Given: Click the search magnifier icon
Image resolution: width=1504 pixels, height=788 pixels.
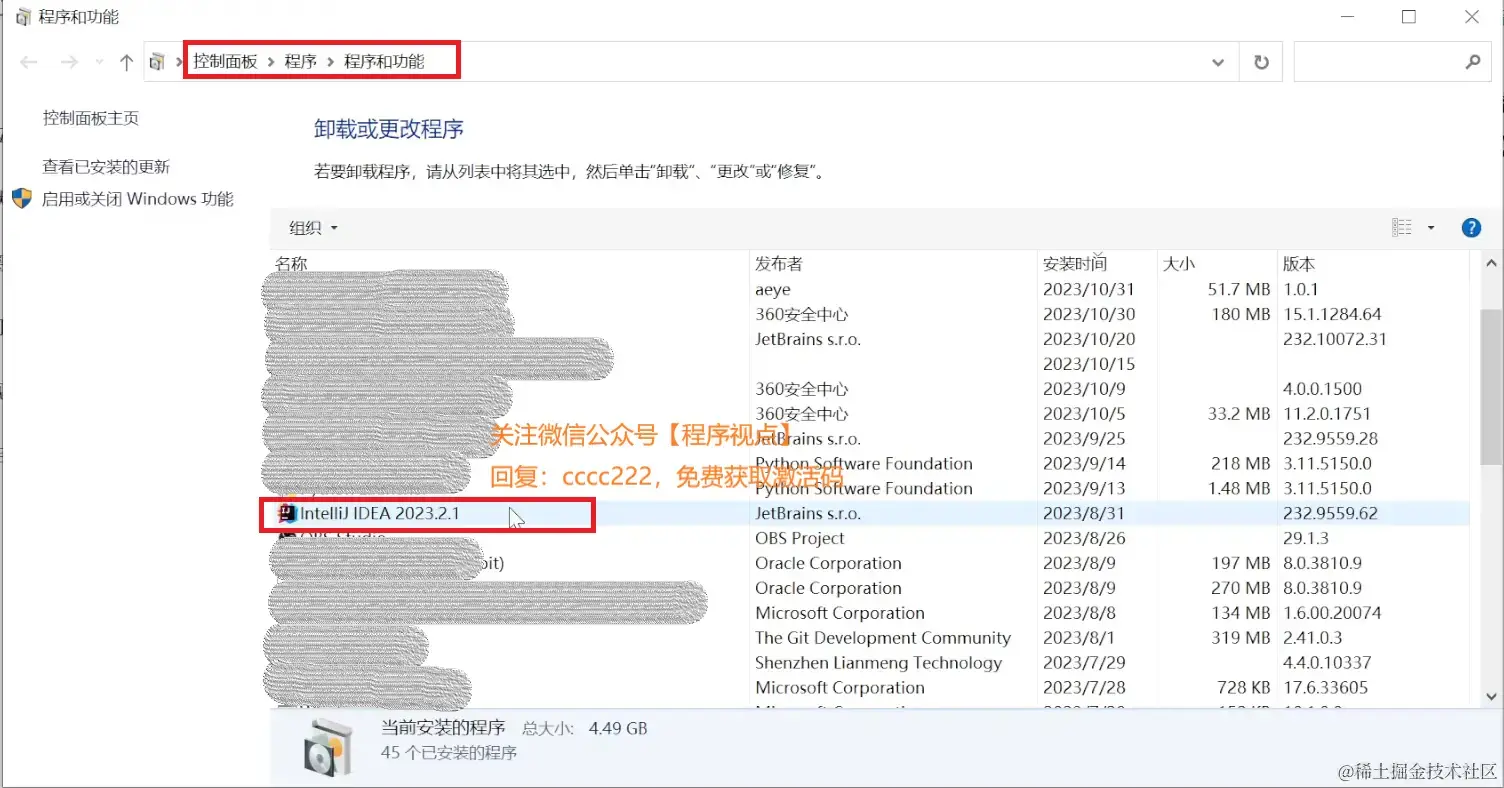Looking at the screenshot, I should coord(1472,62).
